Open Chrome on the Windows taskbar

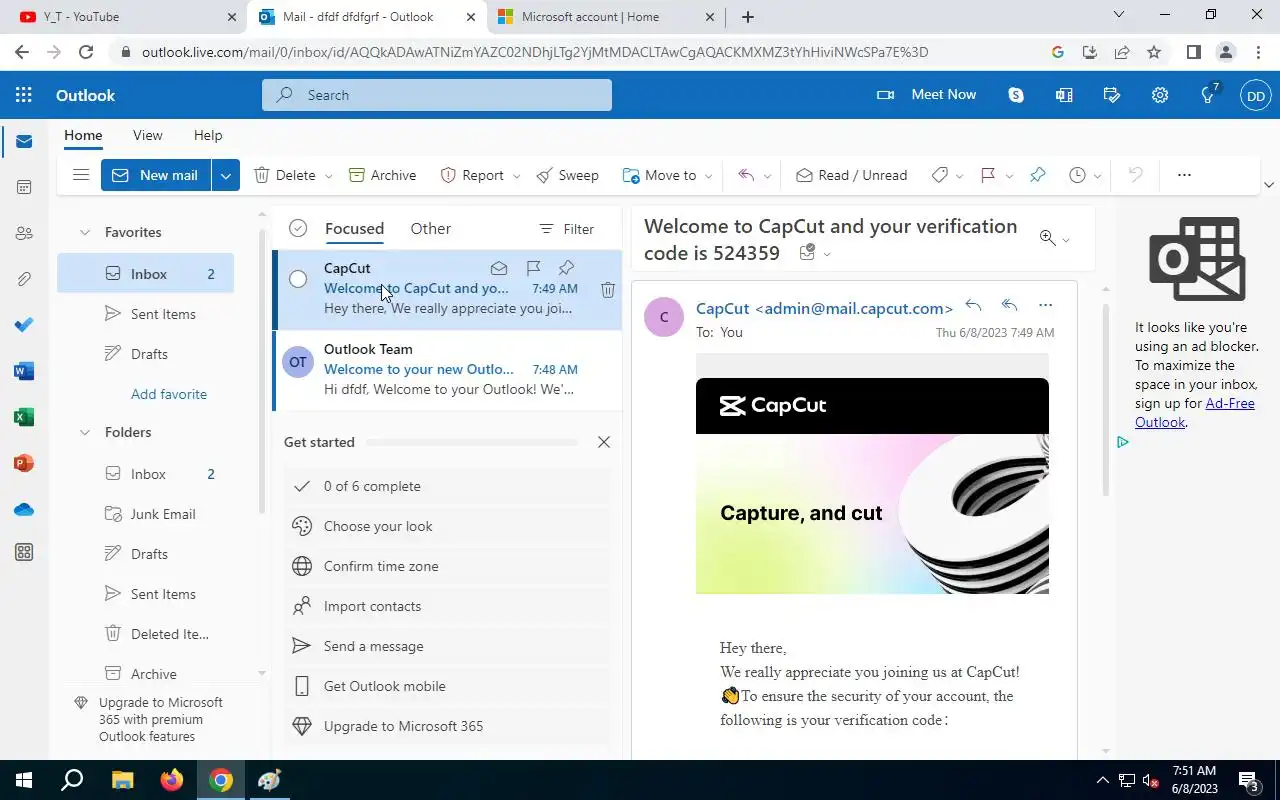point(221,780)
